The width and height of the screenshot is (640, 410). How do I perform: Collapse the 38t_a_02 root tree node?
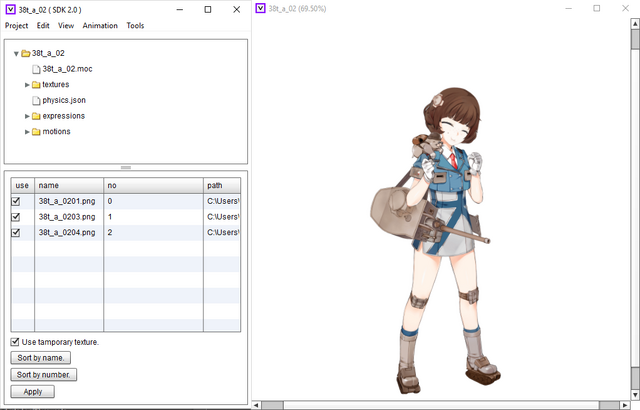click(16, 53)
